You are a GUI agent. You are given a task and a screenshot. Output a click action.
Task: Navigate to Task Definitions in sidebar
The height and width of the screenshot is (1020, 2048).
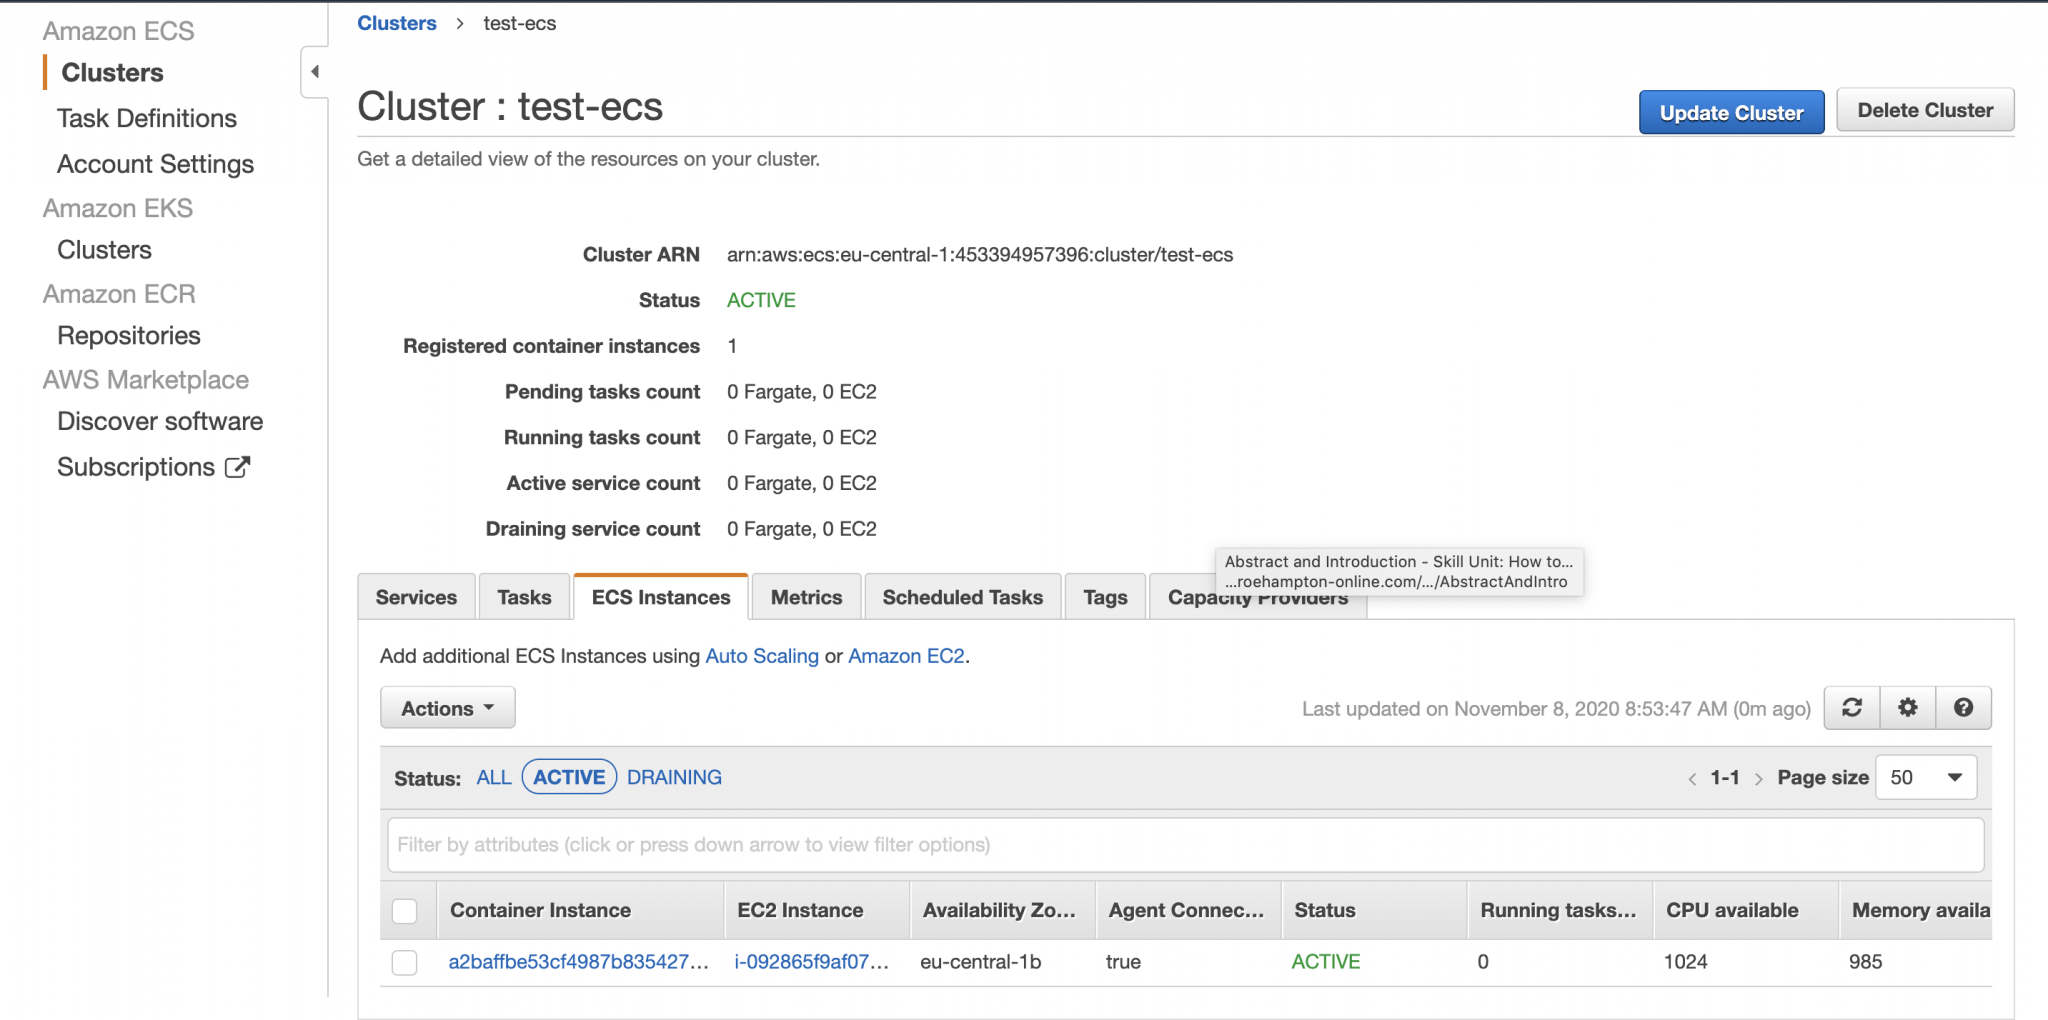coord(146,118)
